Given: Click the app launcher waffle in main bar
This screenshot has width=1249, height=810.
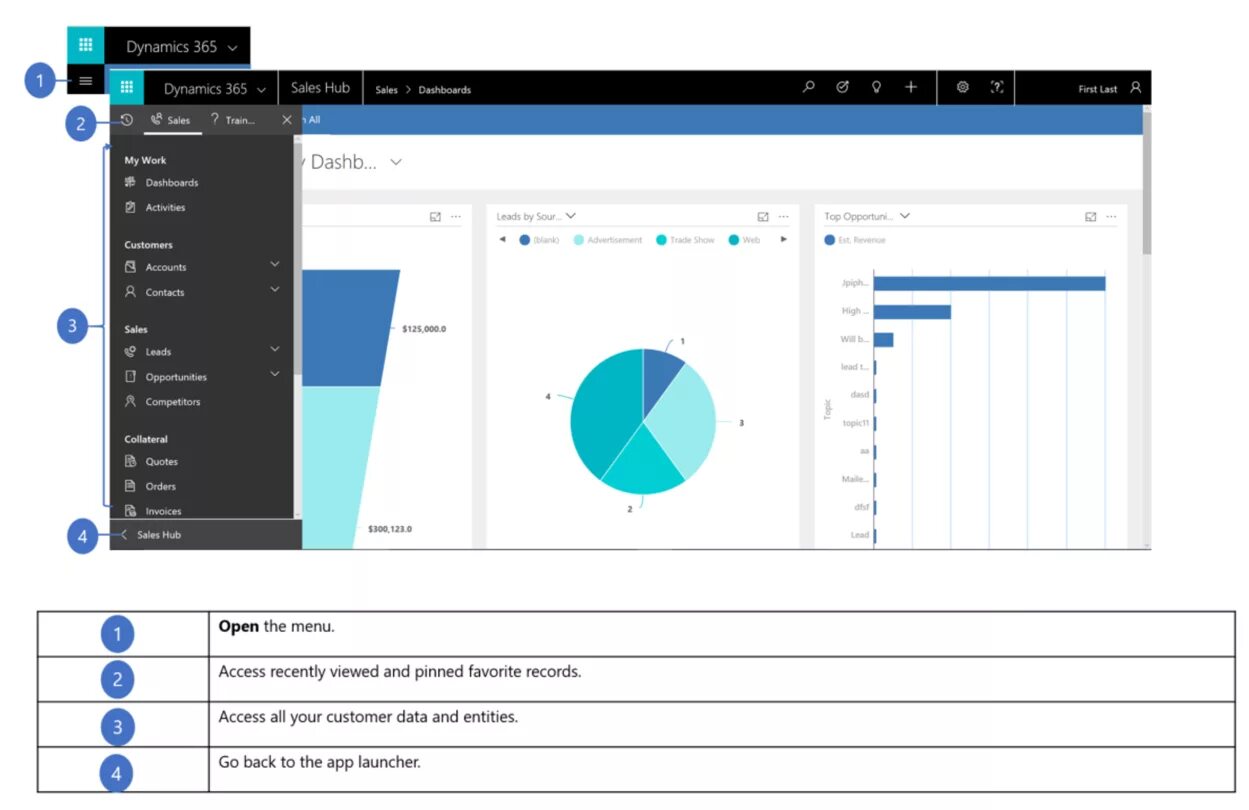Looking at the screenshot, I should pyautogui.click(x=127, y=88).
